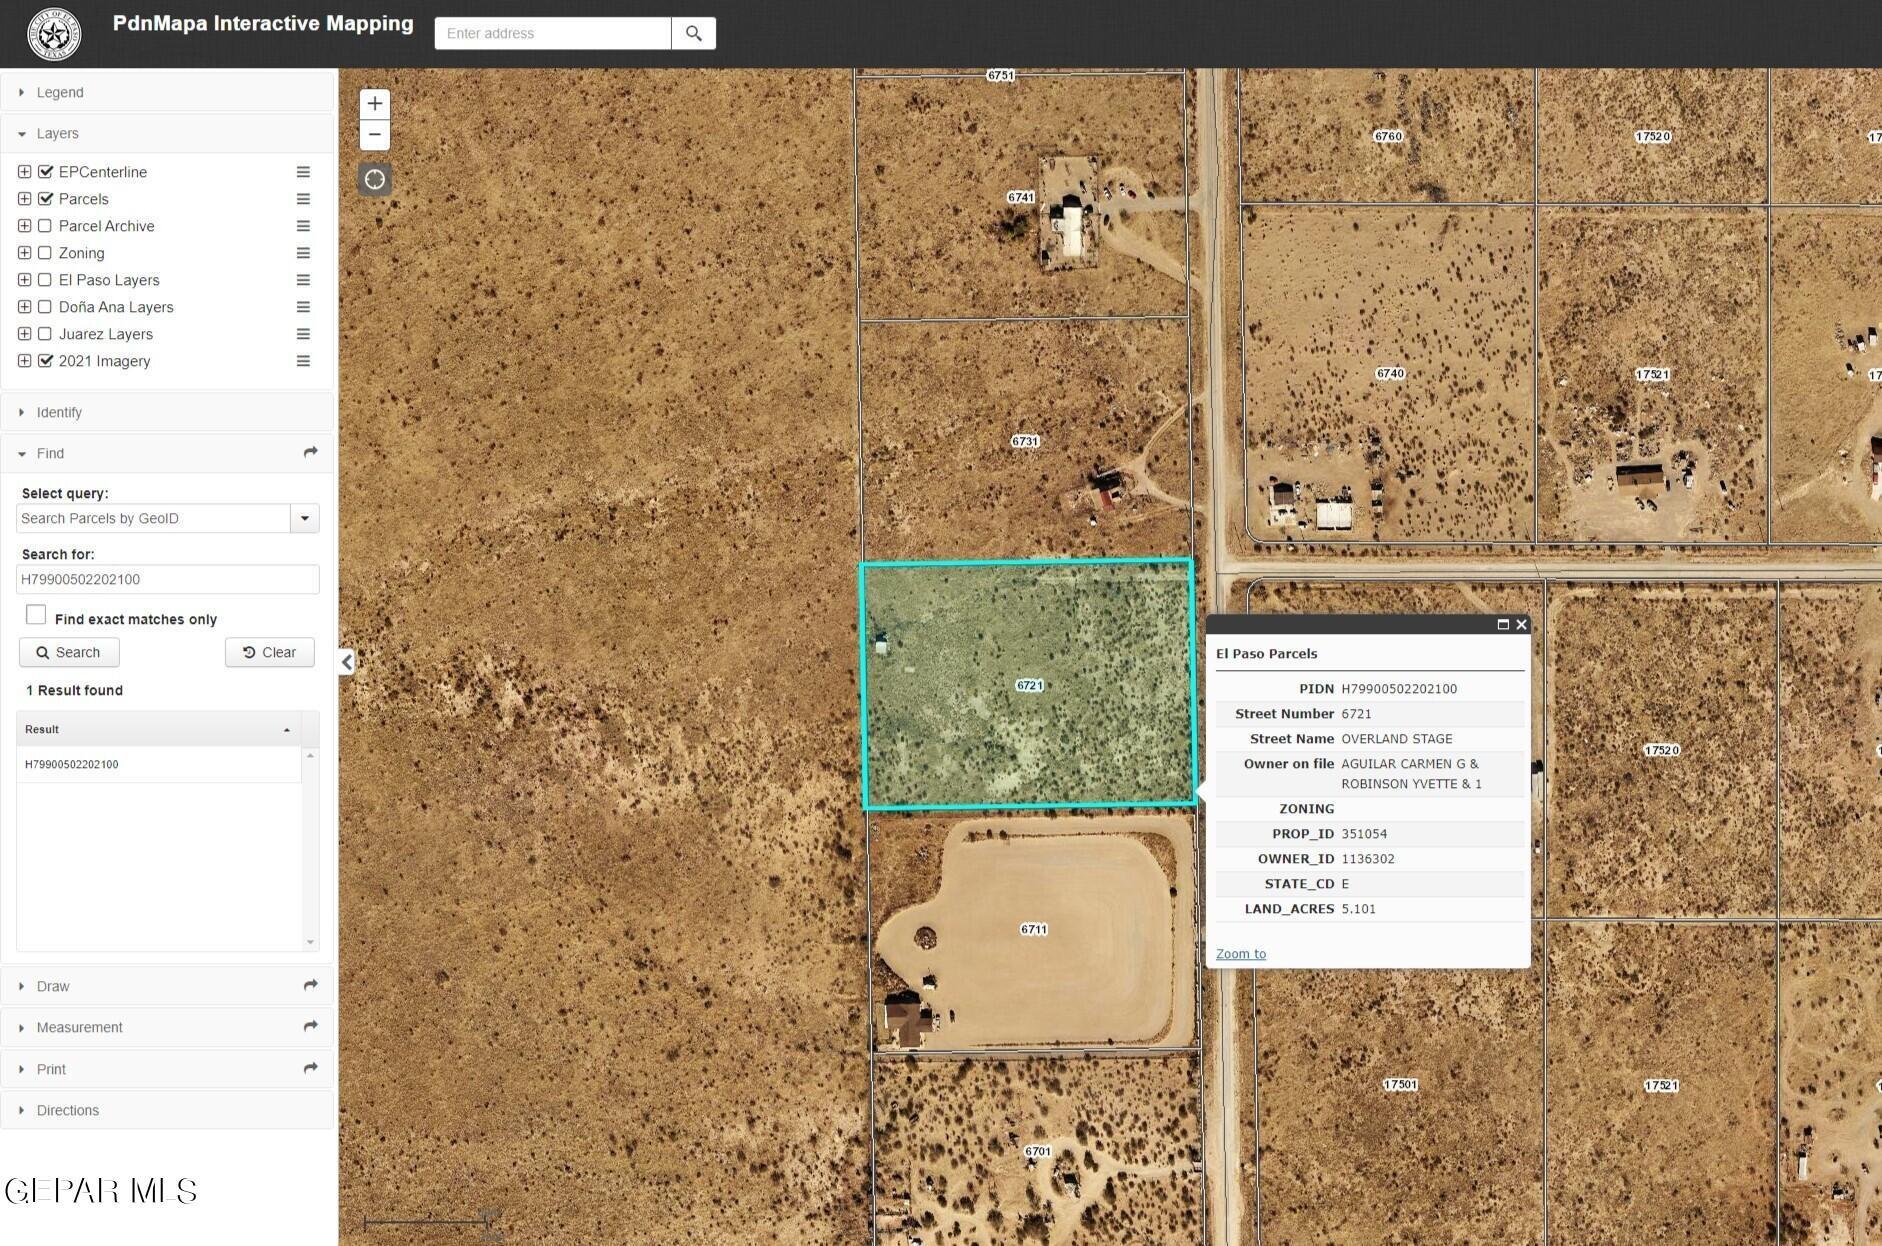Open the Directions panel

pos(167,1110)
